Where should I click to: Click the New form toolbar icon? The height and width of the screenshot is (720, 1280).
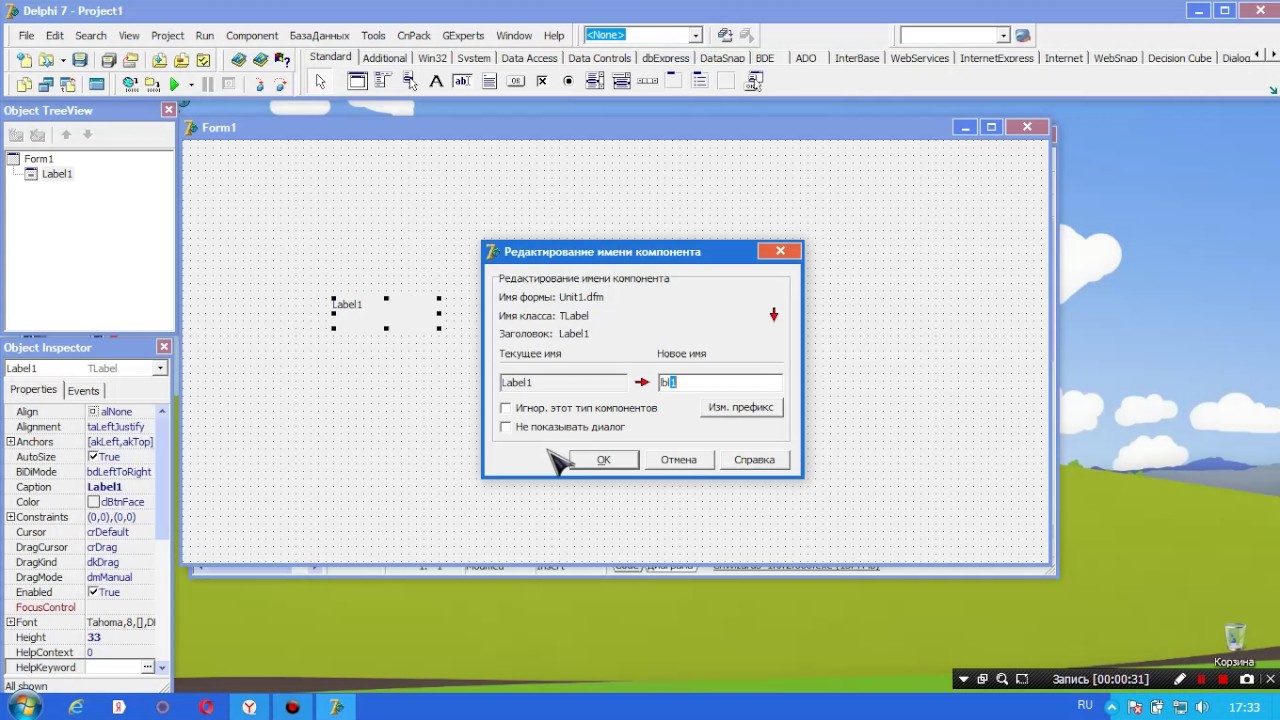pos(97,84)
